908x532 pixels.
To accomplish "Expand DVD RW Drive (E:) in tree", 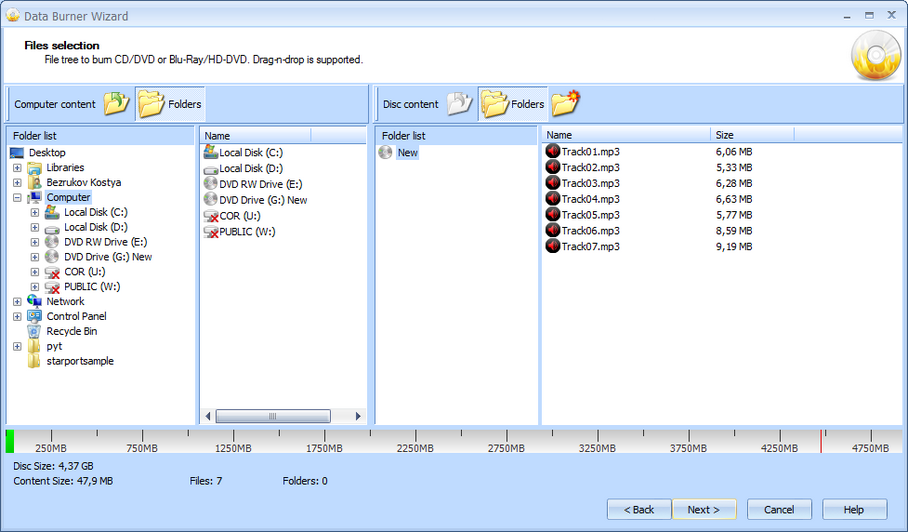I will click(35, 242).
